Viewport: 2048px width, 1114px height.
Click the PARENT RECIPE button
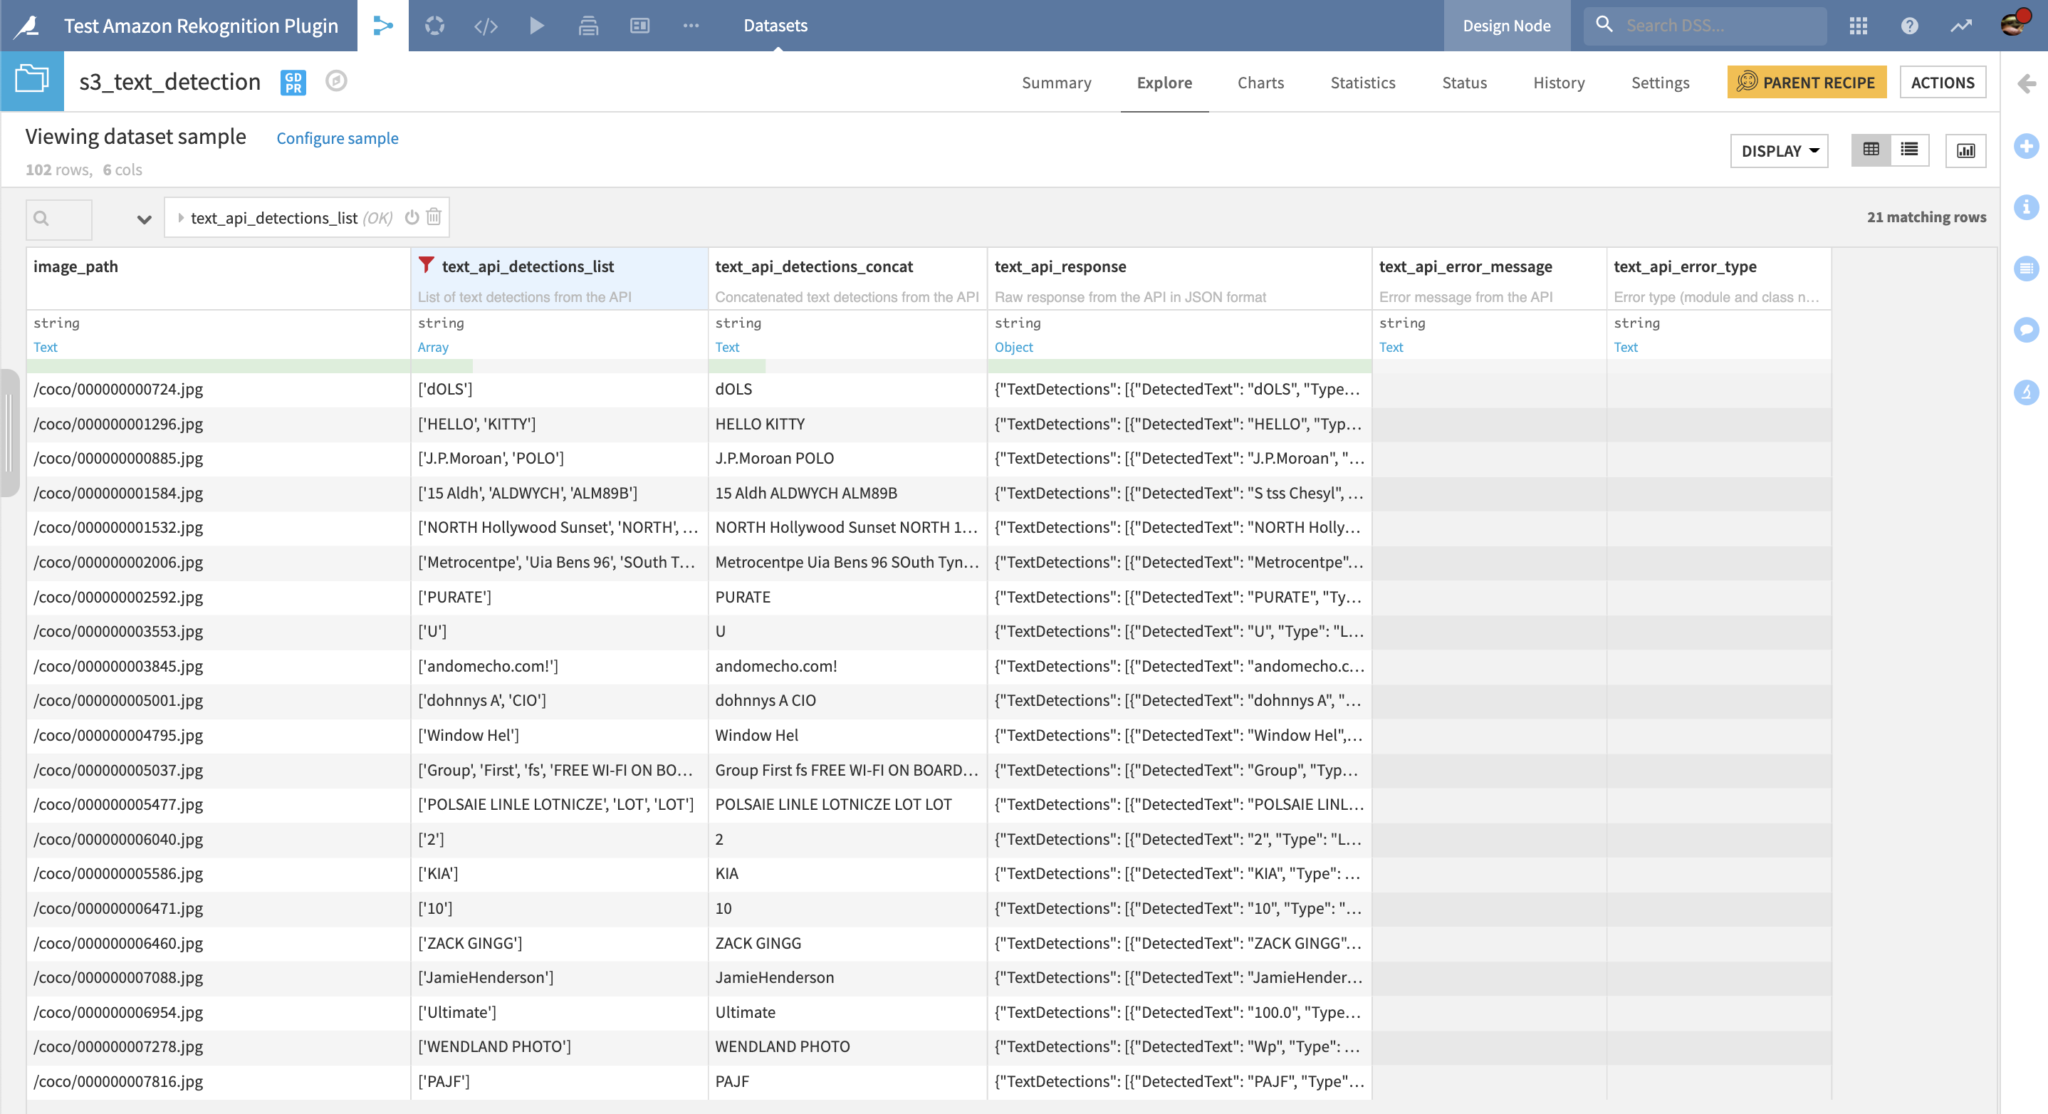[x=1806, y=82]
